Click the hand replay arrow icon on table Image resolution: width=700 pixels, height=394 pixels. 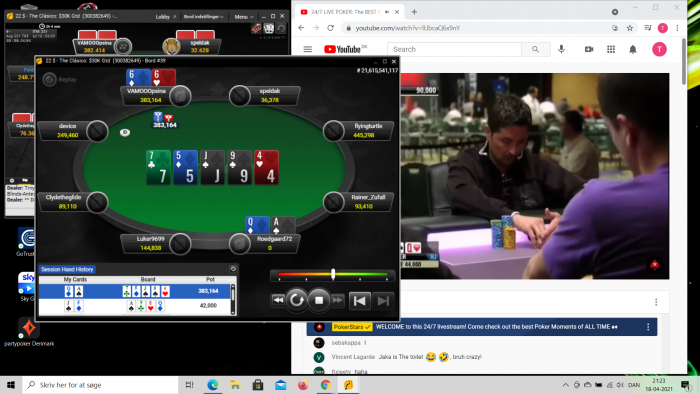[x=281, y=29]
